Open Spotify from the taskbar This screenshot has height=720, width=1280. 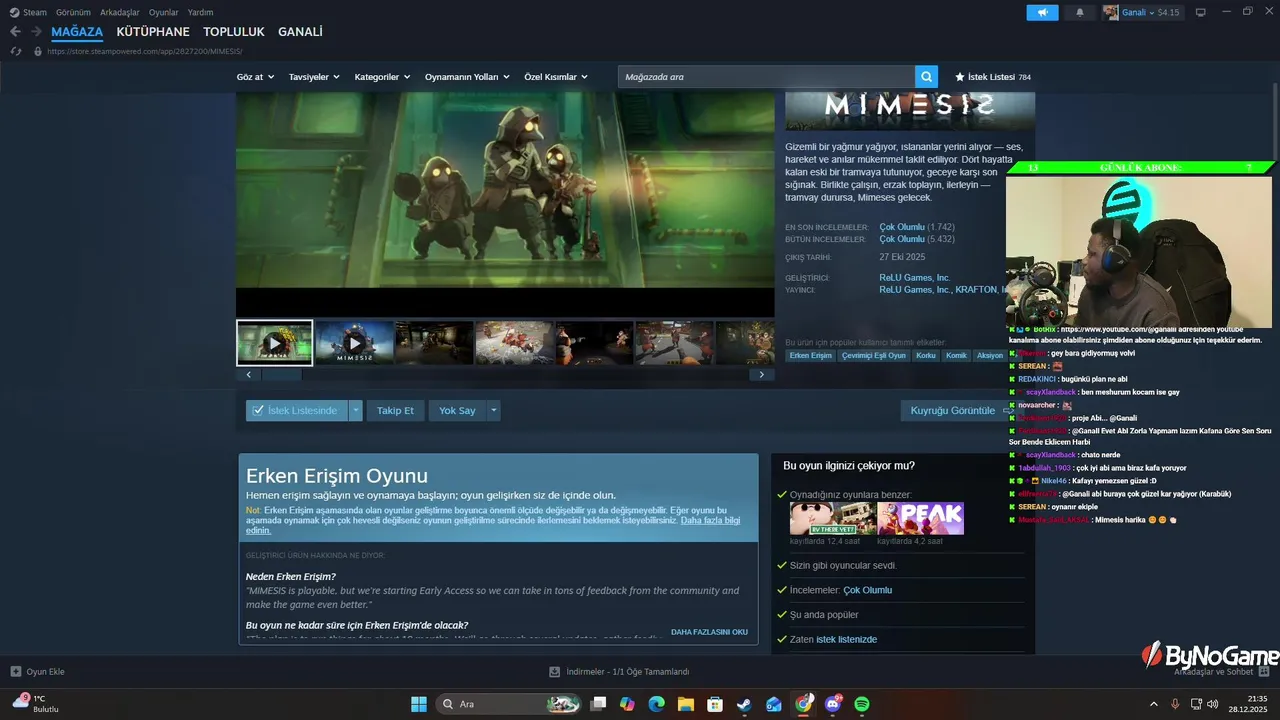[862, 704]
